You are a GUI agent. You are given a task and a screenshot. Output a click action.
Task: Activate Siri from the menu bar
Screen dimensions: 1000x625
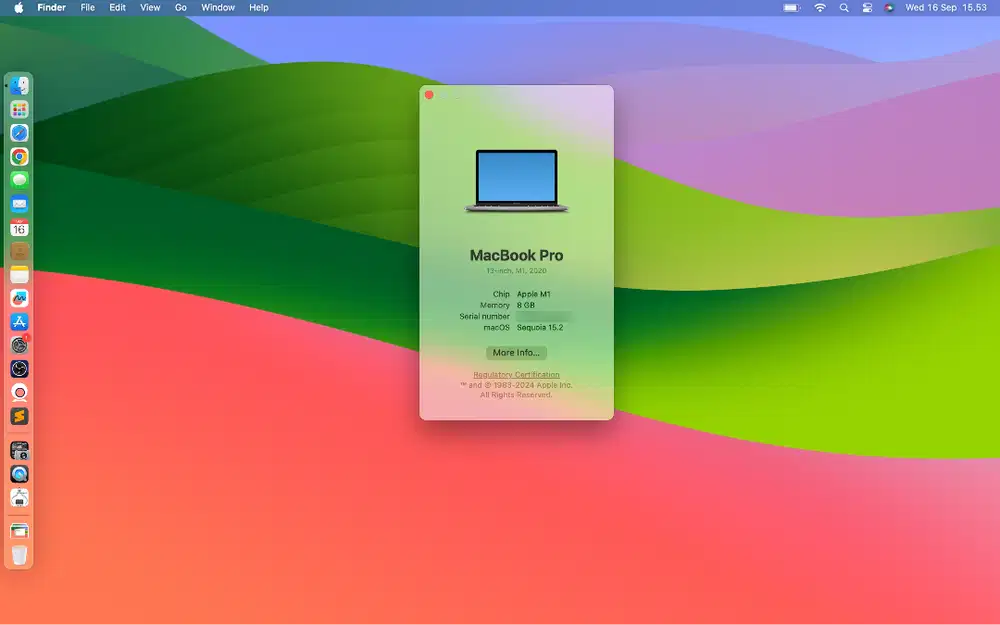[x=889, y=8]
